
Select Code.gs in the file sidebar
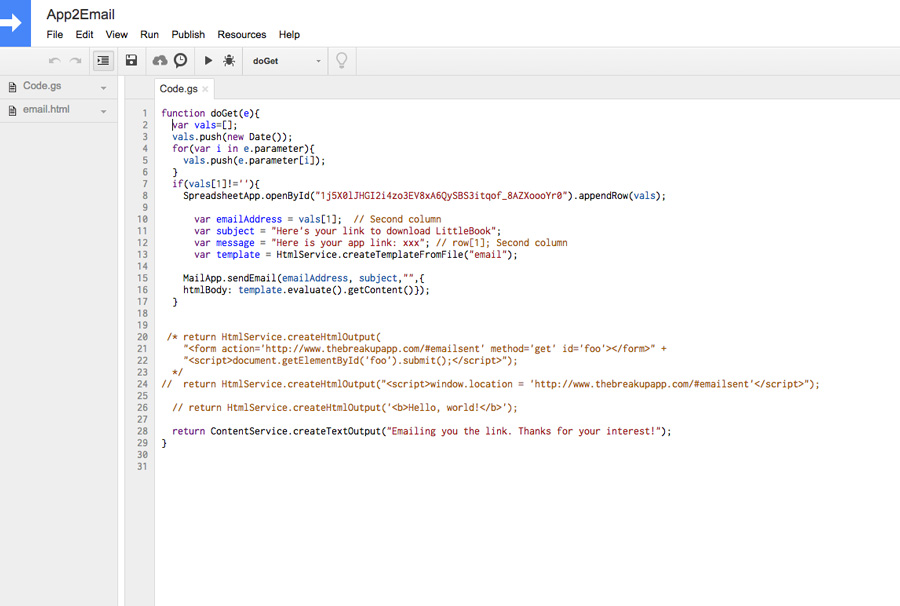click(42, 86)
